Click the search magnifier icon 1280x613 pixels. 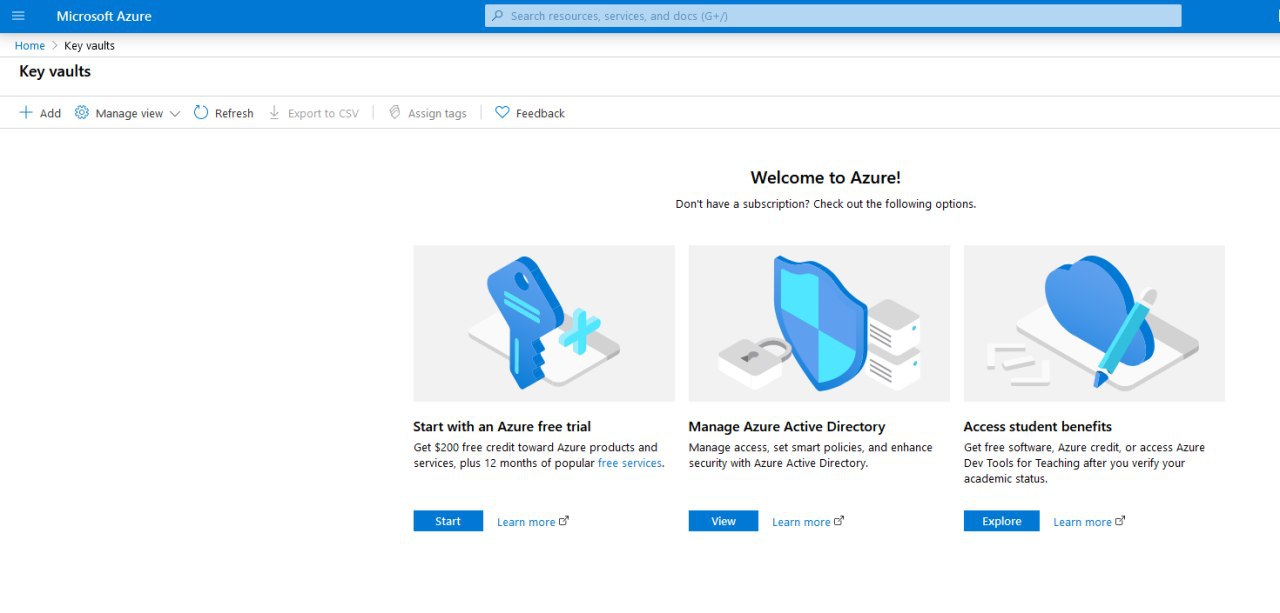497,16
